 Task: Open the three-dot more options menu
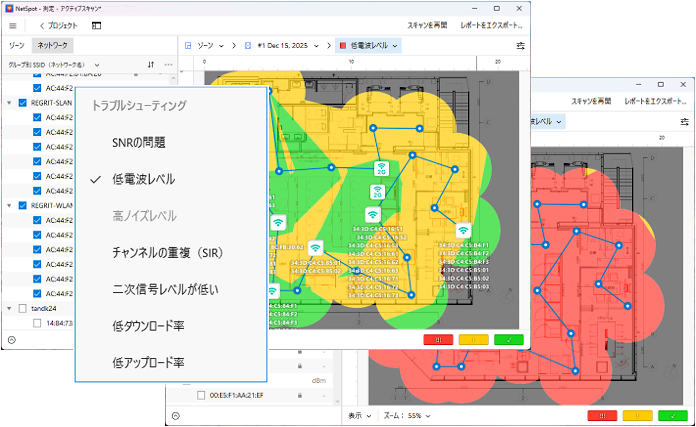pyautogui.click(x=168, y=64)
